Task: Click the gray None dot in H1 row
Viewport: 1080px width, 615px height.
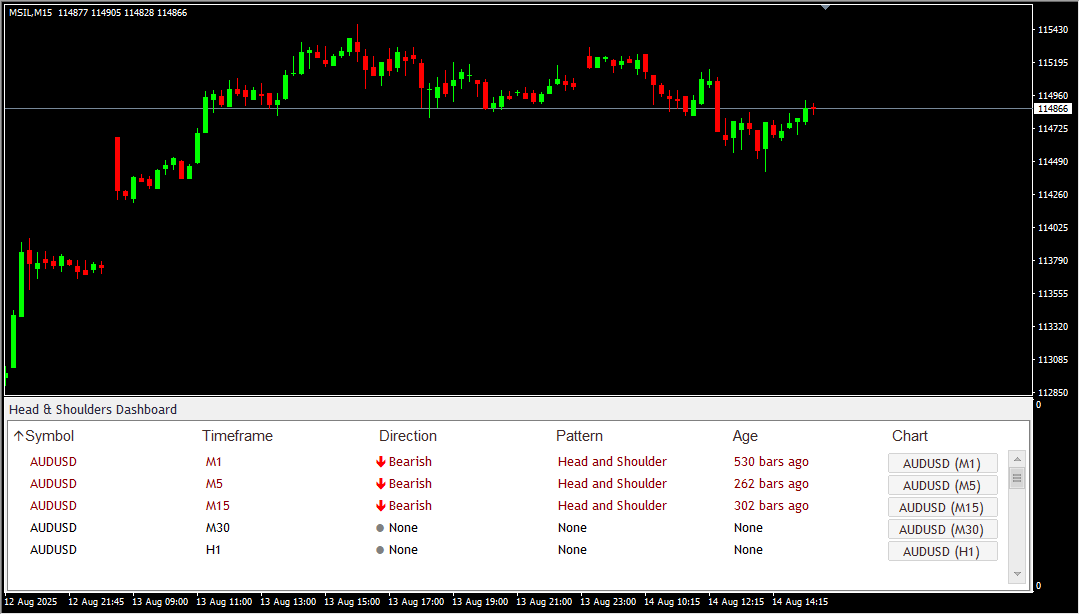Action: tap(381, 550)
